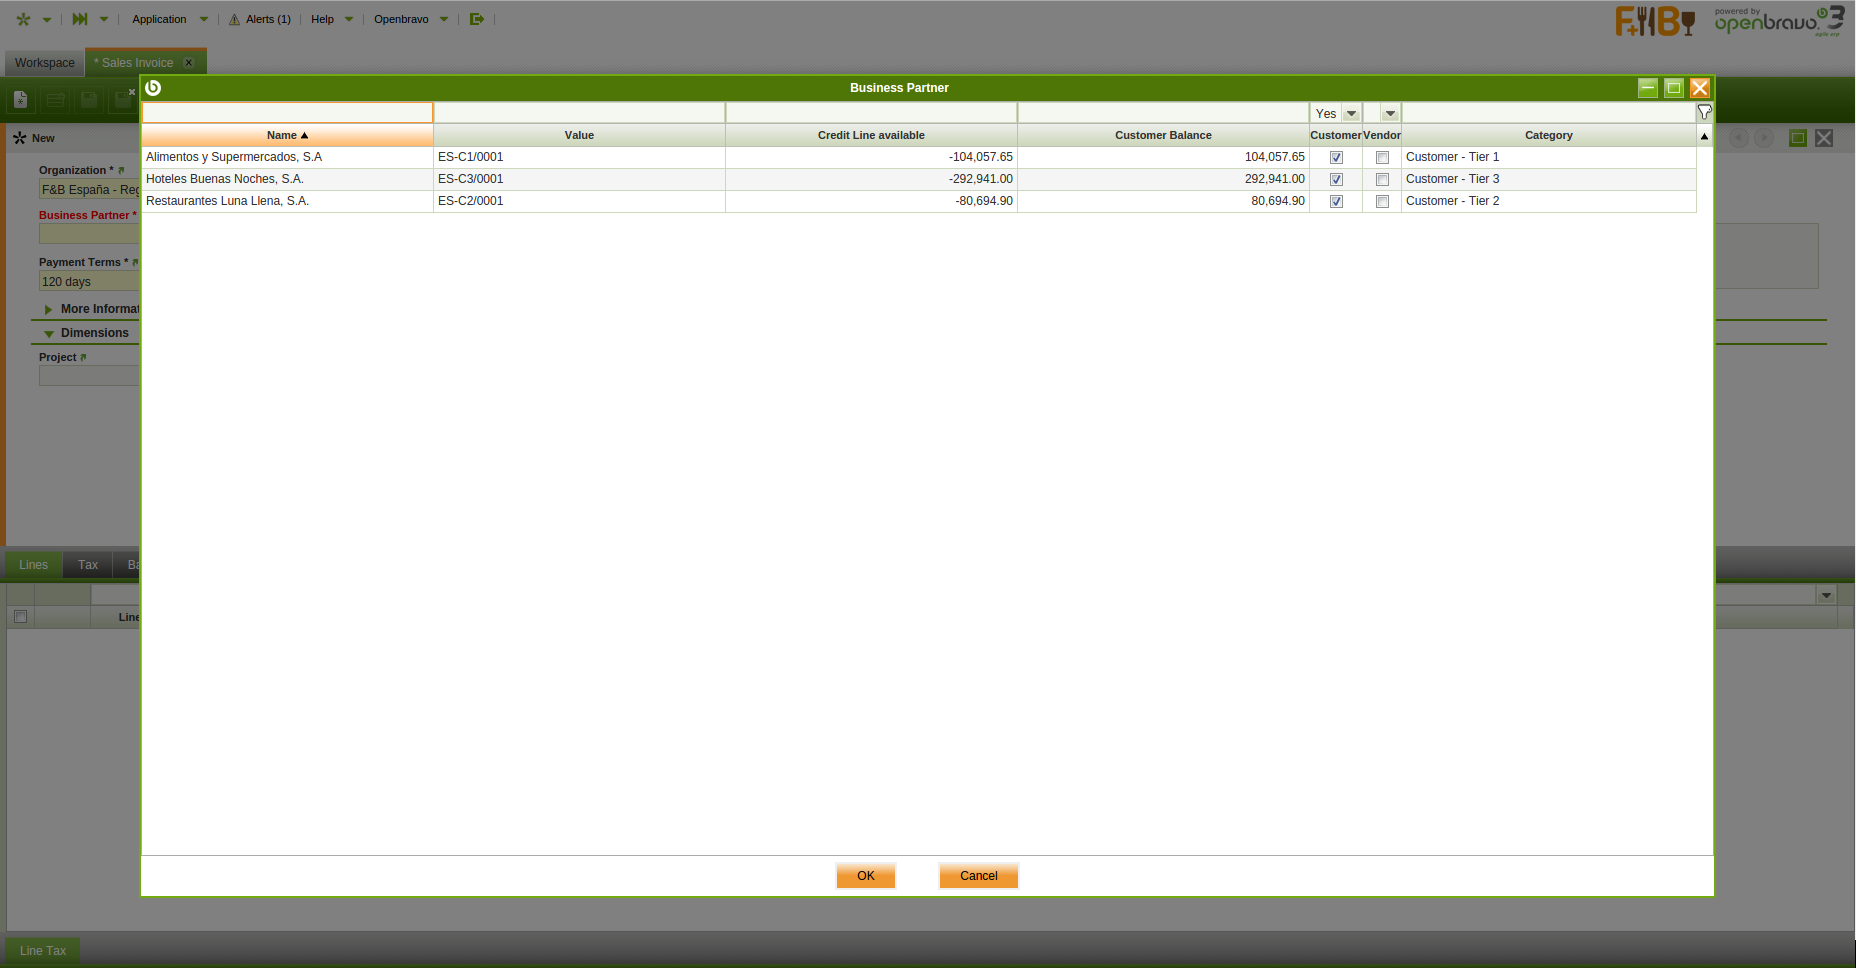Select the Lines child tab
The image size is (1856, 968).
pos(34,565)
